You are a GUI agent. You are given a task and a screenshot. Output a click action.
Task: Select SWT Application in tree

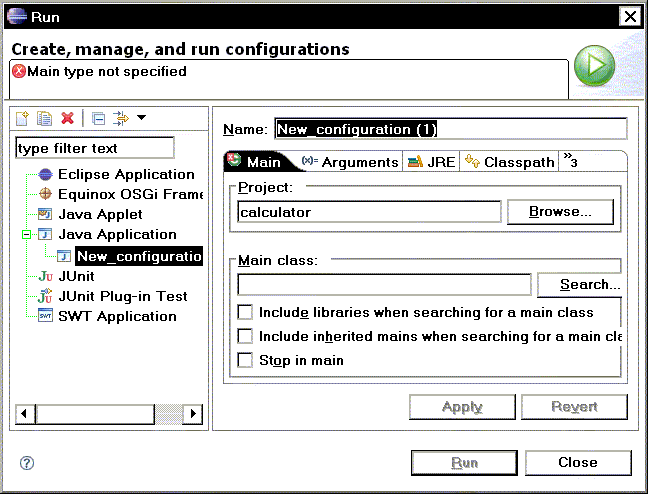point(117,316)
